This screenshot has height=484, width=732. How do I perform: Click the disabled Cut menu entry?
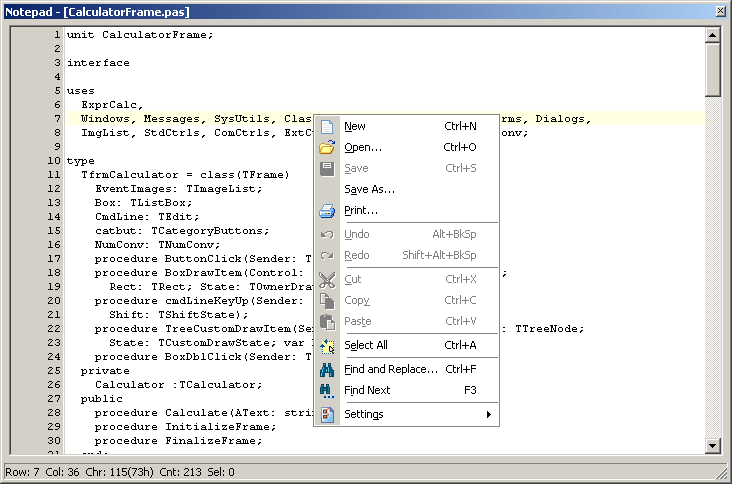[x=406, y=279]
